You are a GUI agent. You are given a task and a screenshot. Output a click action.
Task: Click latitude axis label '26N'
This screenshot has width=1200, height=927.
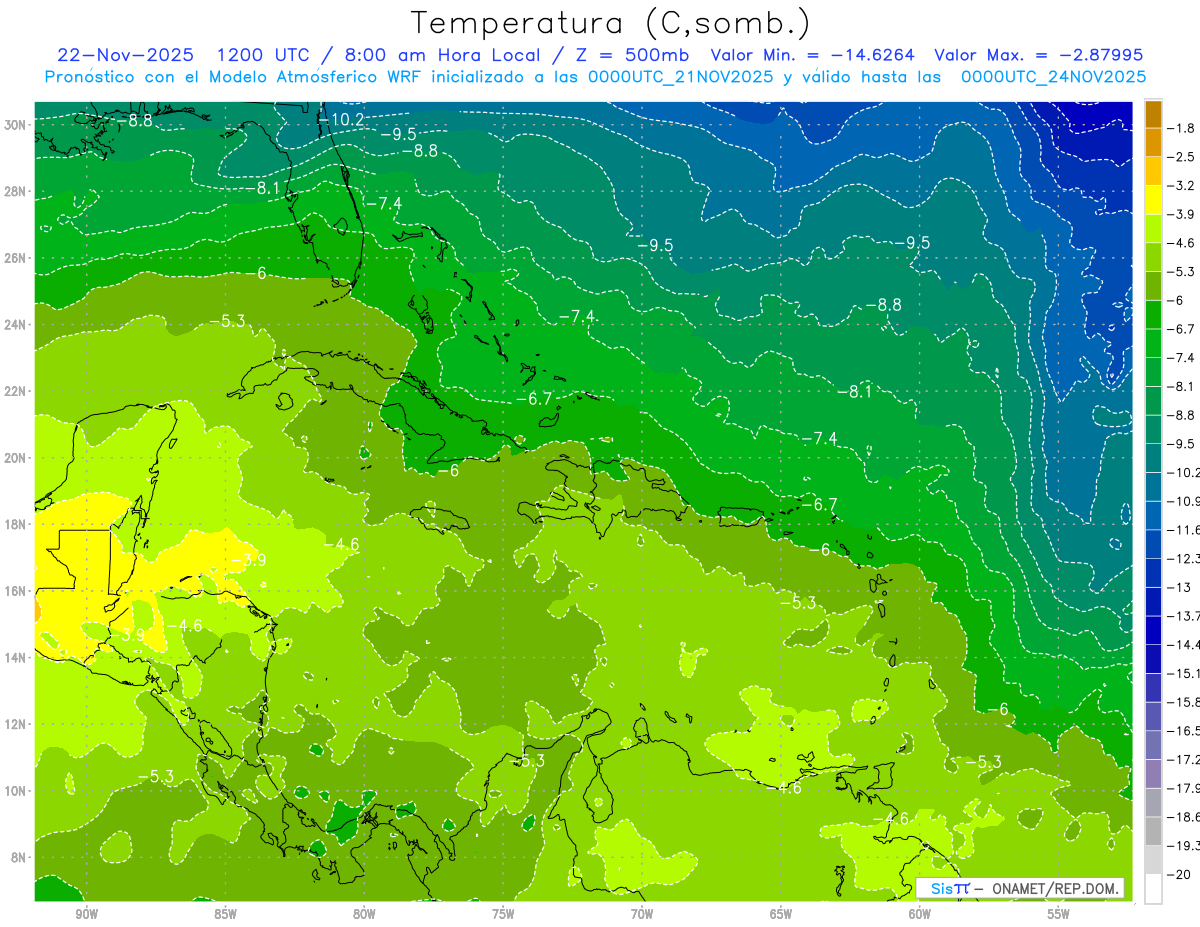tap(16, 258)
